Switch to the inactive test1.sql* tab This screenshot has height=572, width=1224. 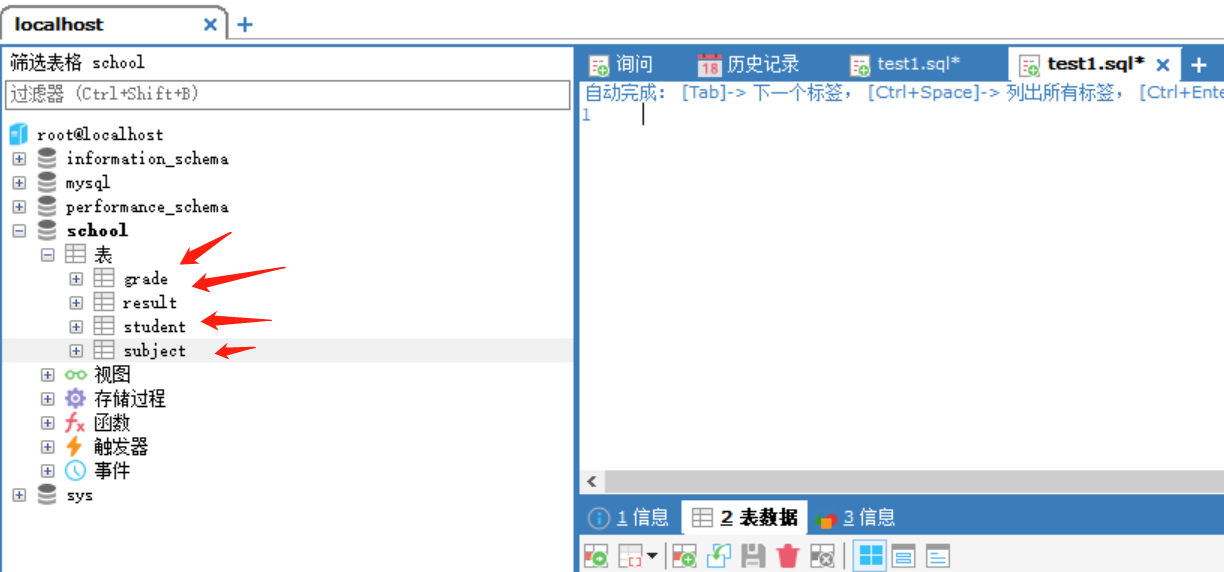905,64
